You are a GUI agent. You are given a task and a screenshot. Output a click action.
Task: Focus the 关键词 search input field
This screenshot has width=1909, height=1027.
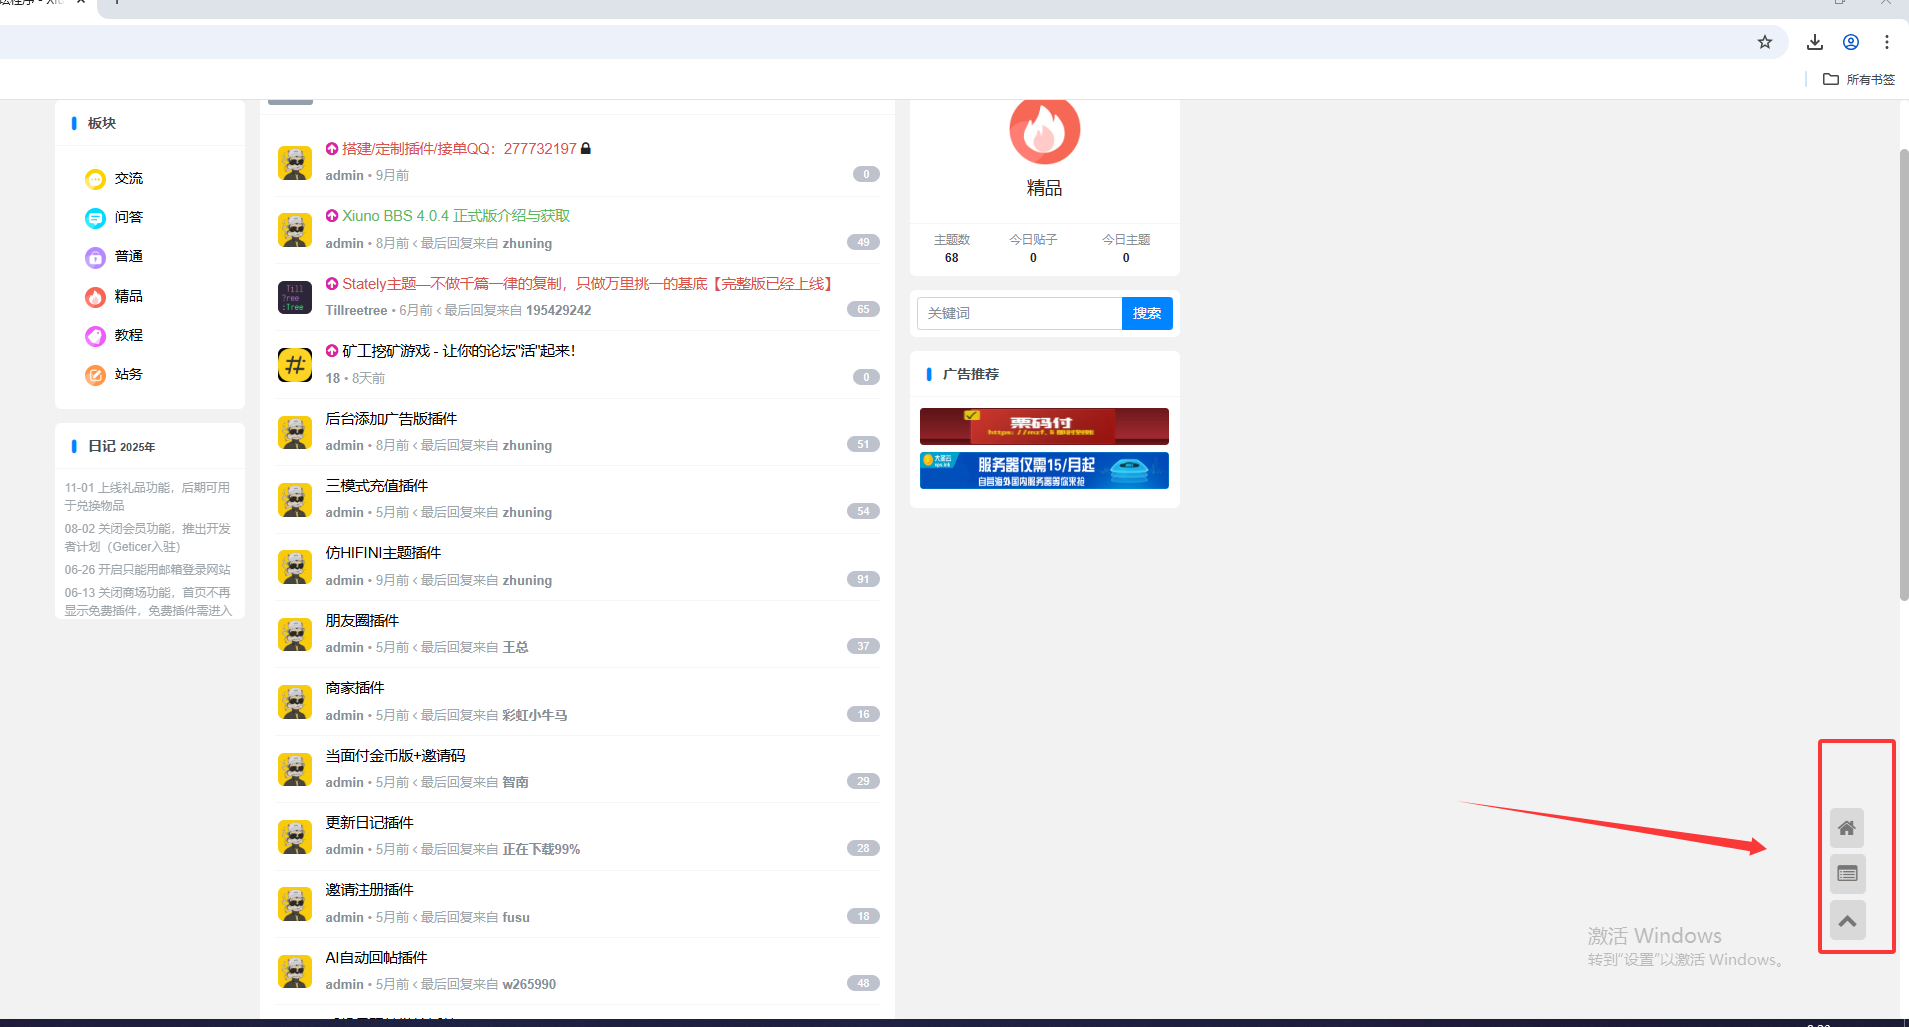1018,314
